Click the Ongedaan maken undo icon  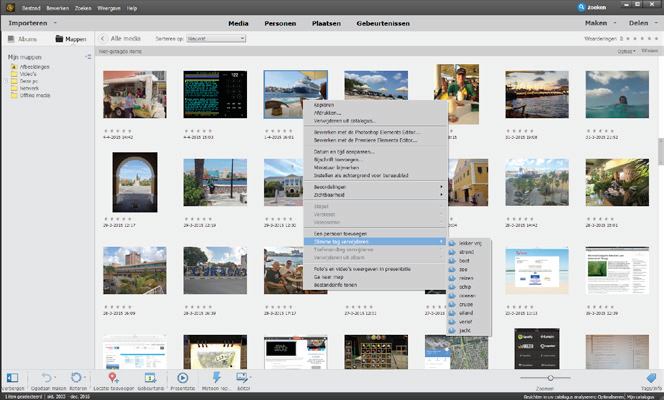[x=45, y=376]
